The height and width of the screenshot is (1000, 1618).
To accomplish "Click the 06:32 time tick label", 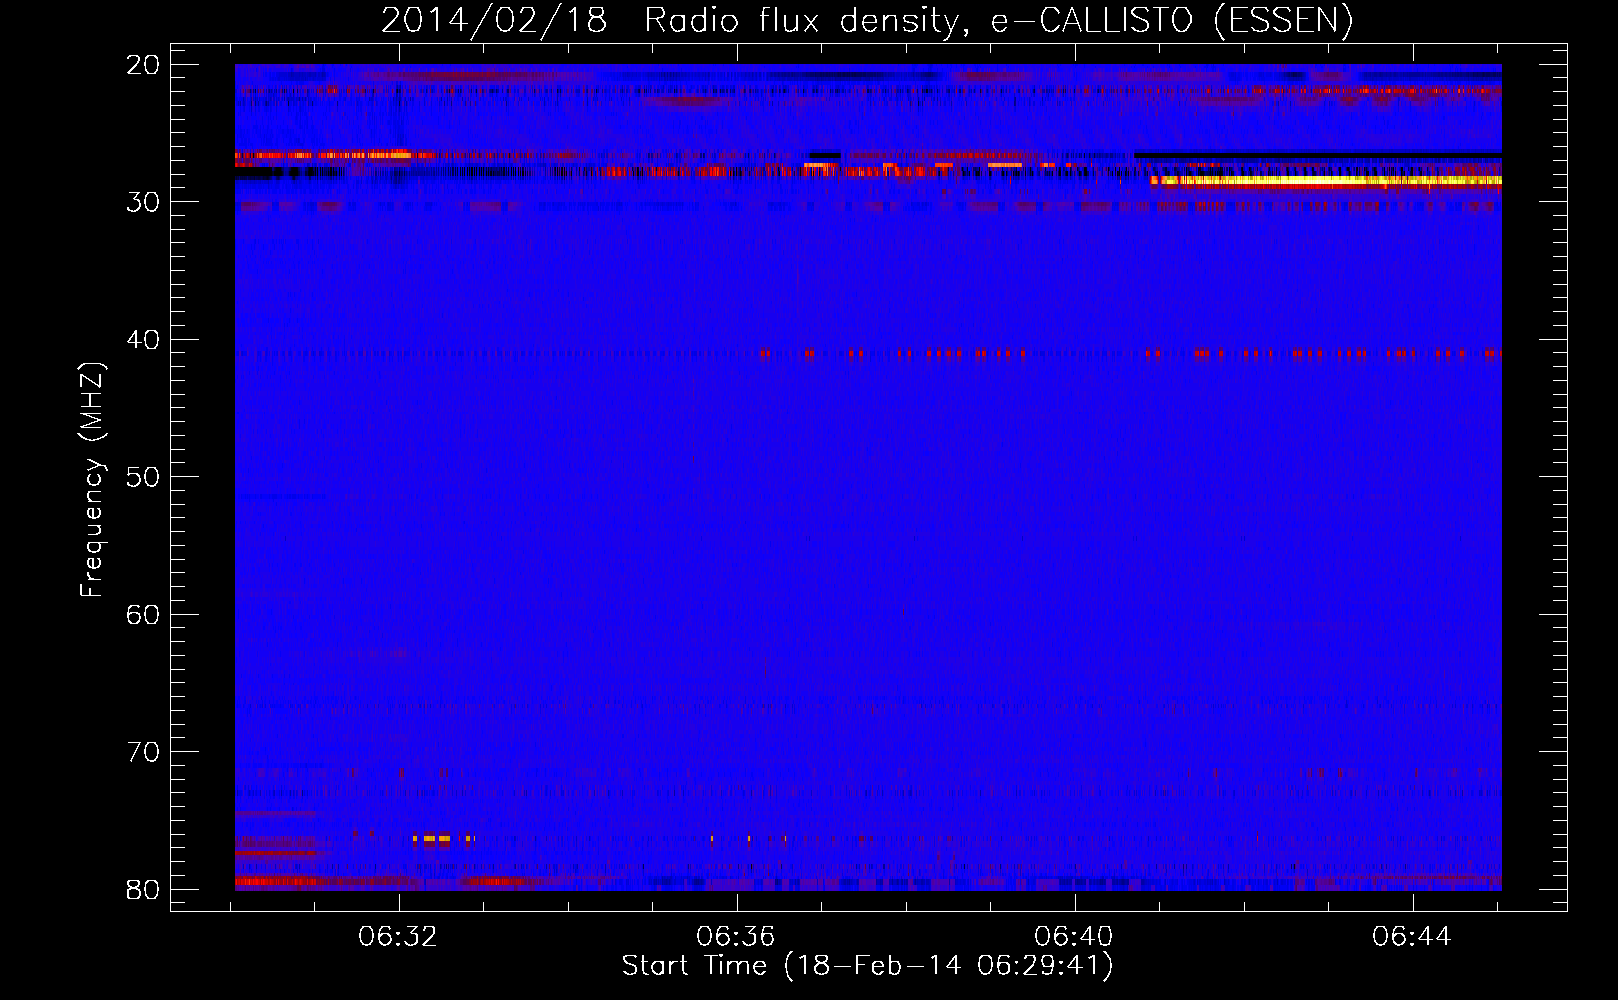I will [398, 937].
